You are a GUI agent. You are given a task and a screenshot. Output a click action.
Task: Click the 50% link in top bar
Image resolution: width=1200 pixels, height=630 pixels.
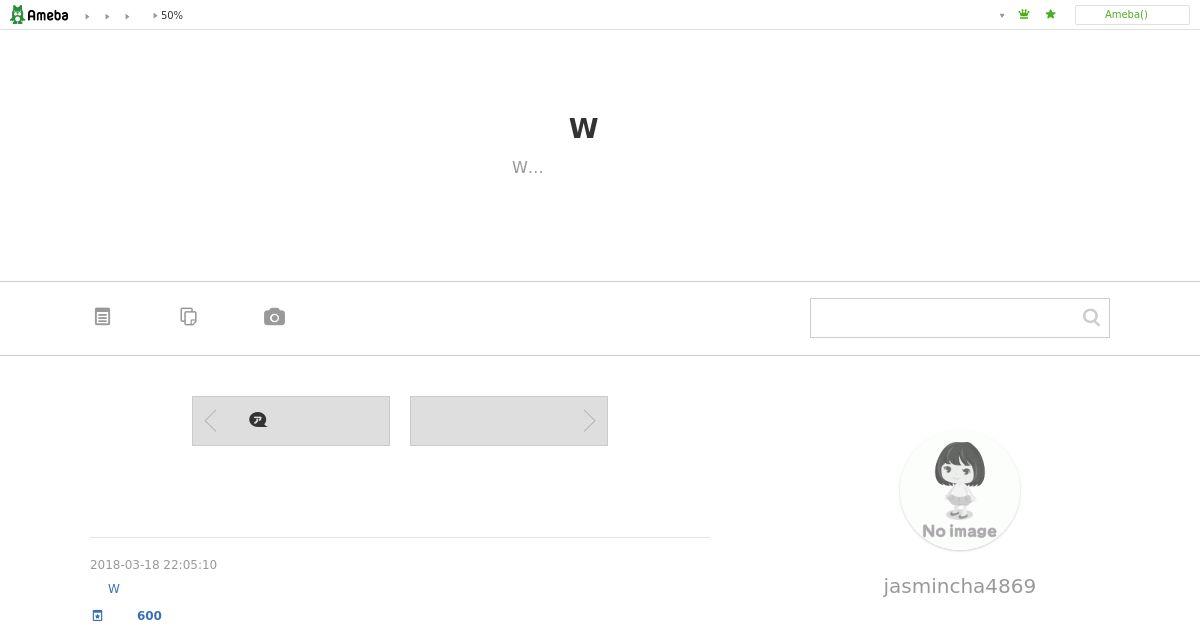click(x=172, y=16)
